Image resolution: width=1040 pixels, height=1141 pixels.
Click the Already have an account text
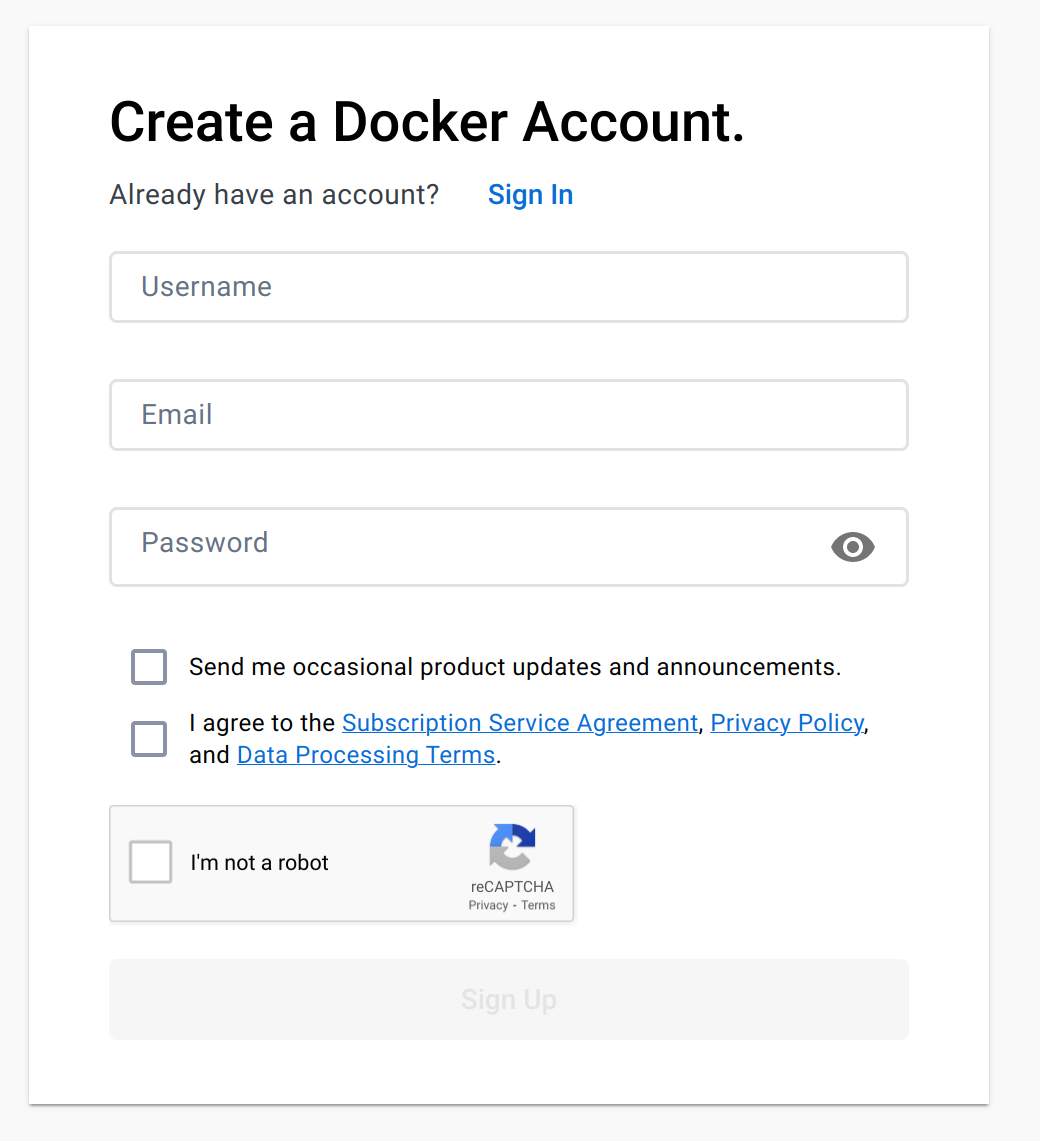pyautogui.click(x=273, y=195)
